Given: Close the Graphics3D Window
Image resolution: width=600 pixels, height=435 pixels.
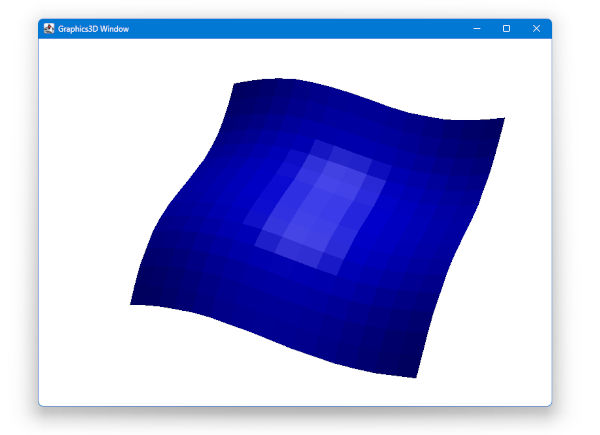Looking at the screenshot, I should click(536, 29).
